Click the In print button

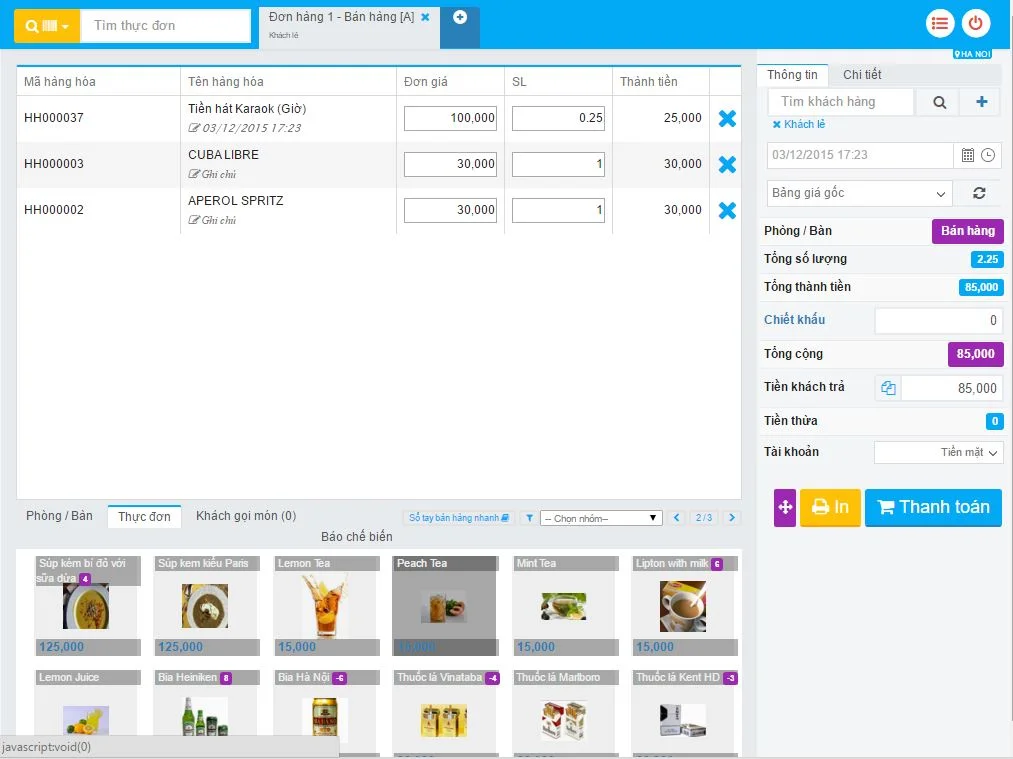pos(830,507)
